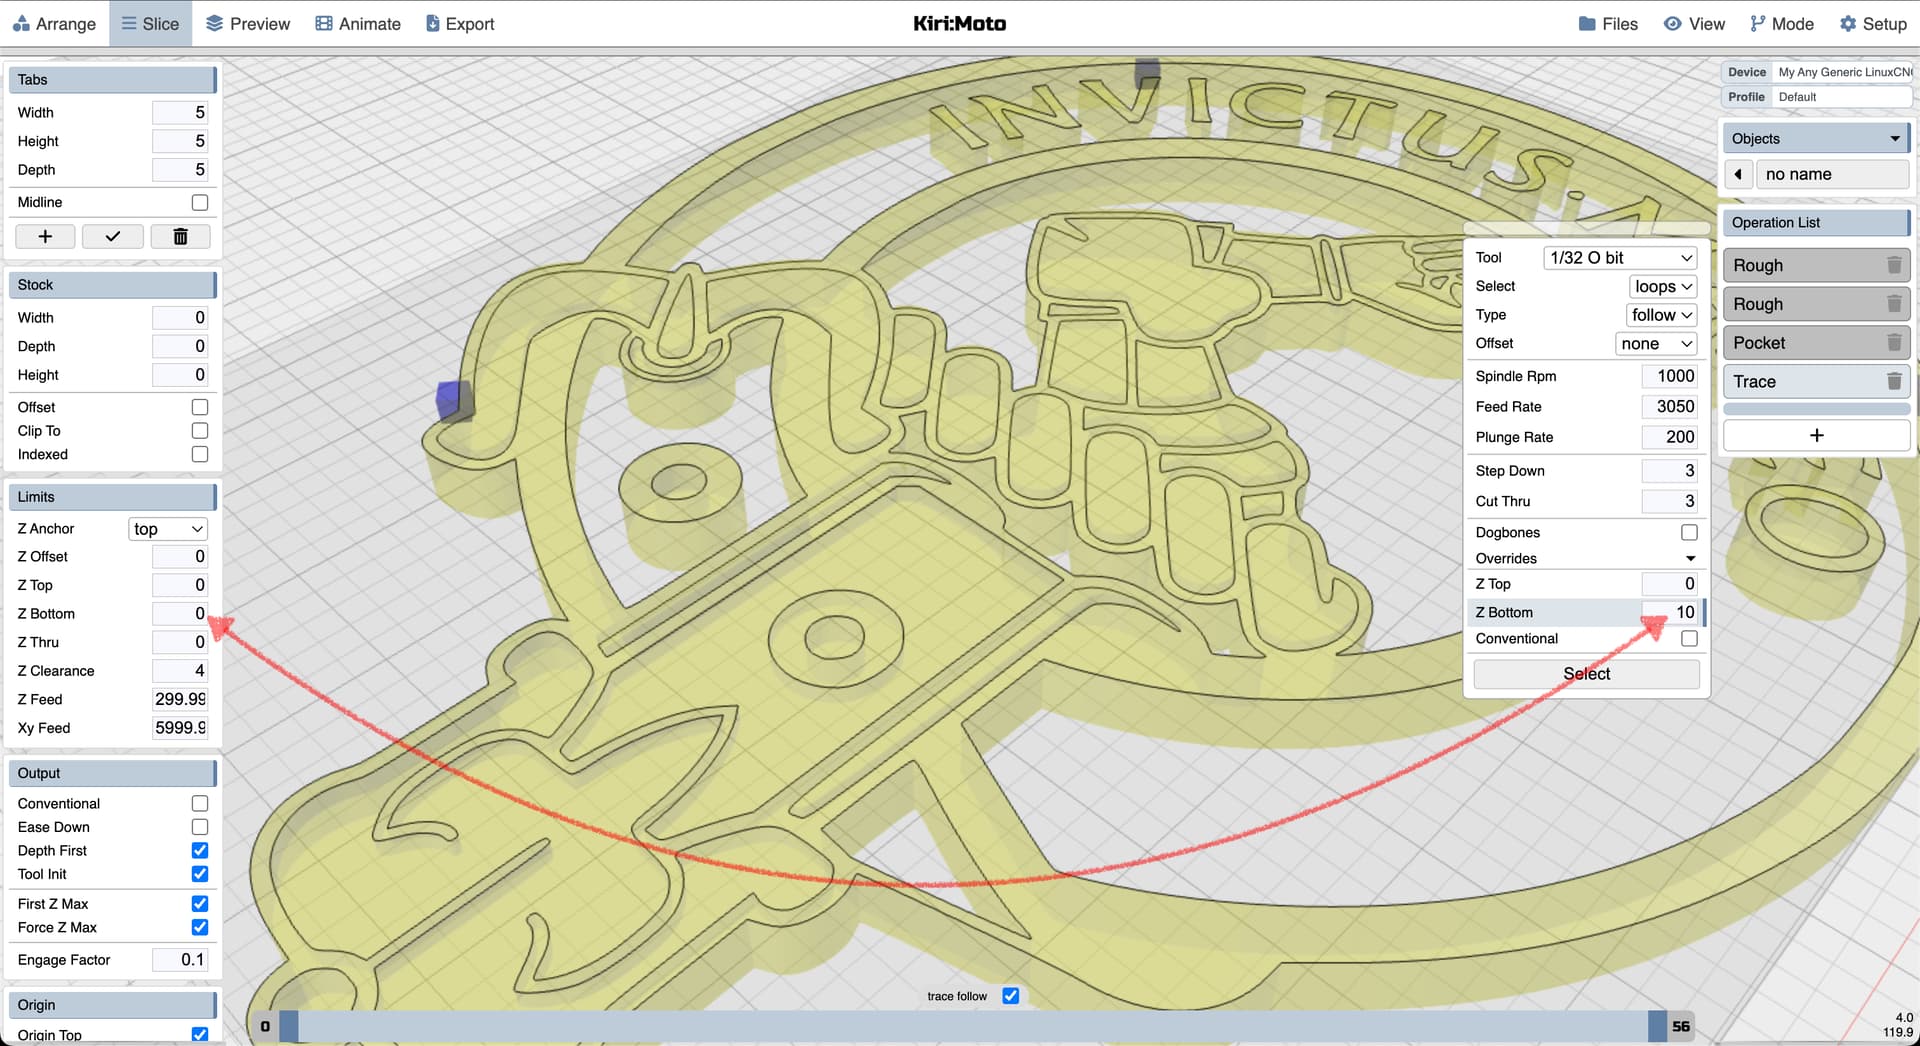Collapse the Stock panel header

(112, 285)
